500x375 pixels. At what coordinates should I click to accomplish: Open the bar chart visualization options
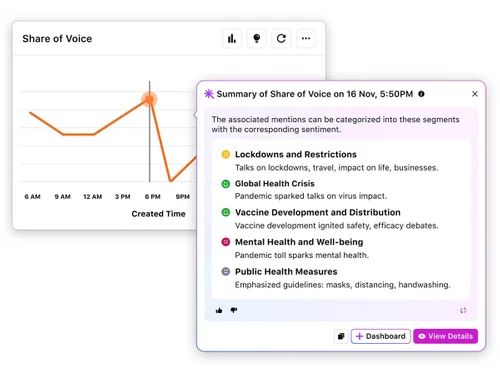click(232, 39)
